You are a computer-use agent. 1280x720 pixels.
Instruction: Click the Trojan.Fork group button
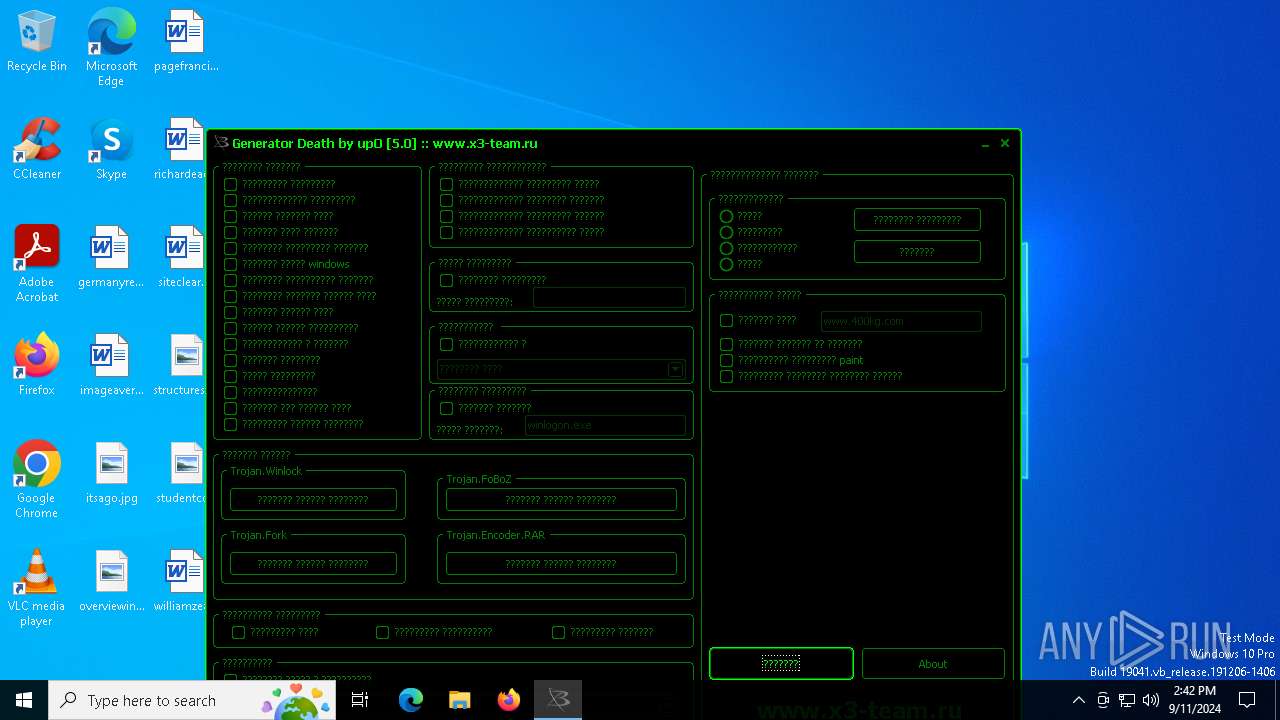click(x=313, y=563)
